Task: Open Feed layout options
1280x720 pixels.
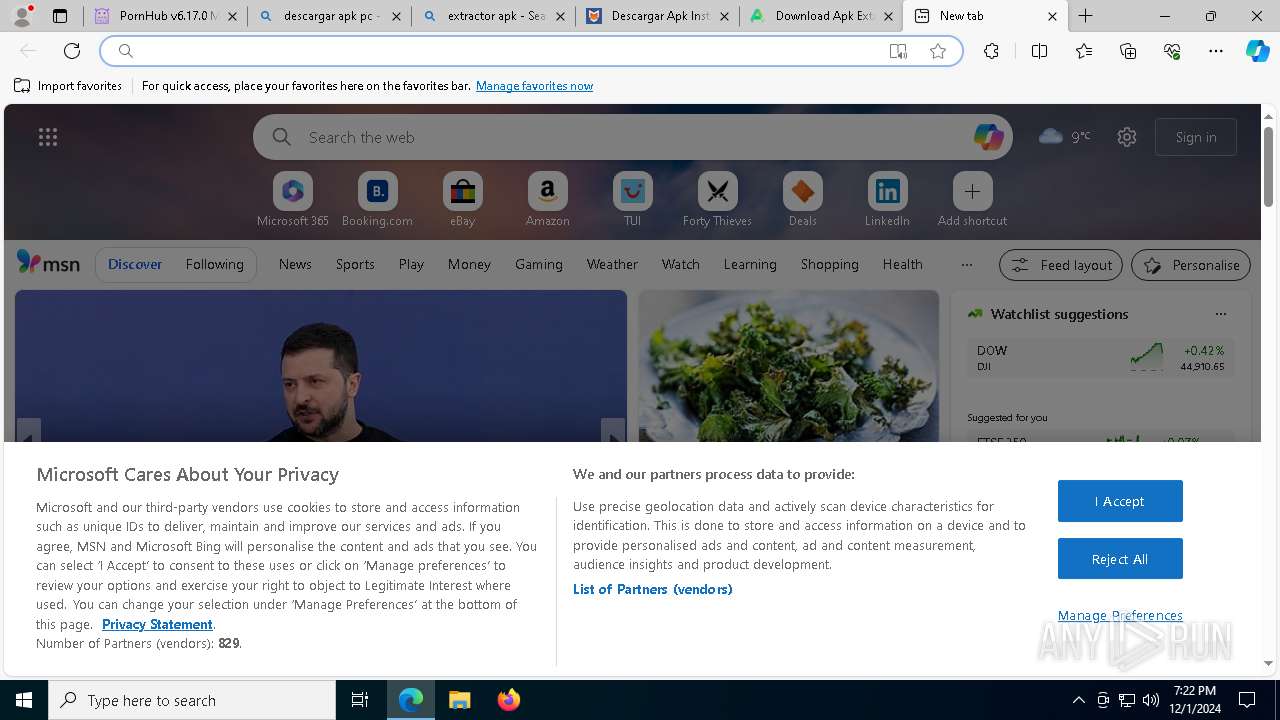Action: pyautogui.click(x=1061, y=265)
